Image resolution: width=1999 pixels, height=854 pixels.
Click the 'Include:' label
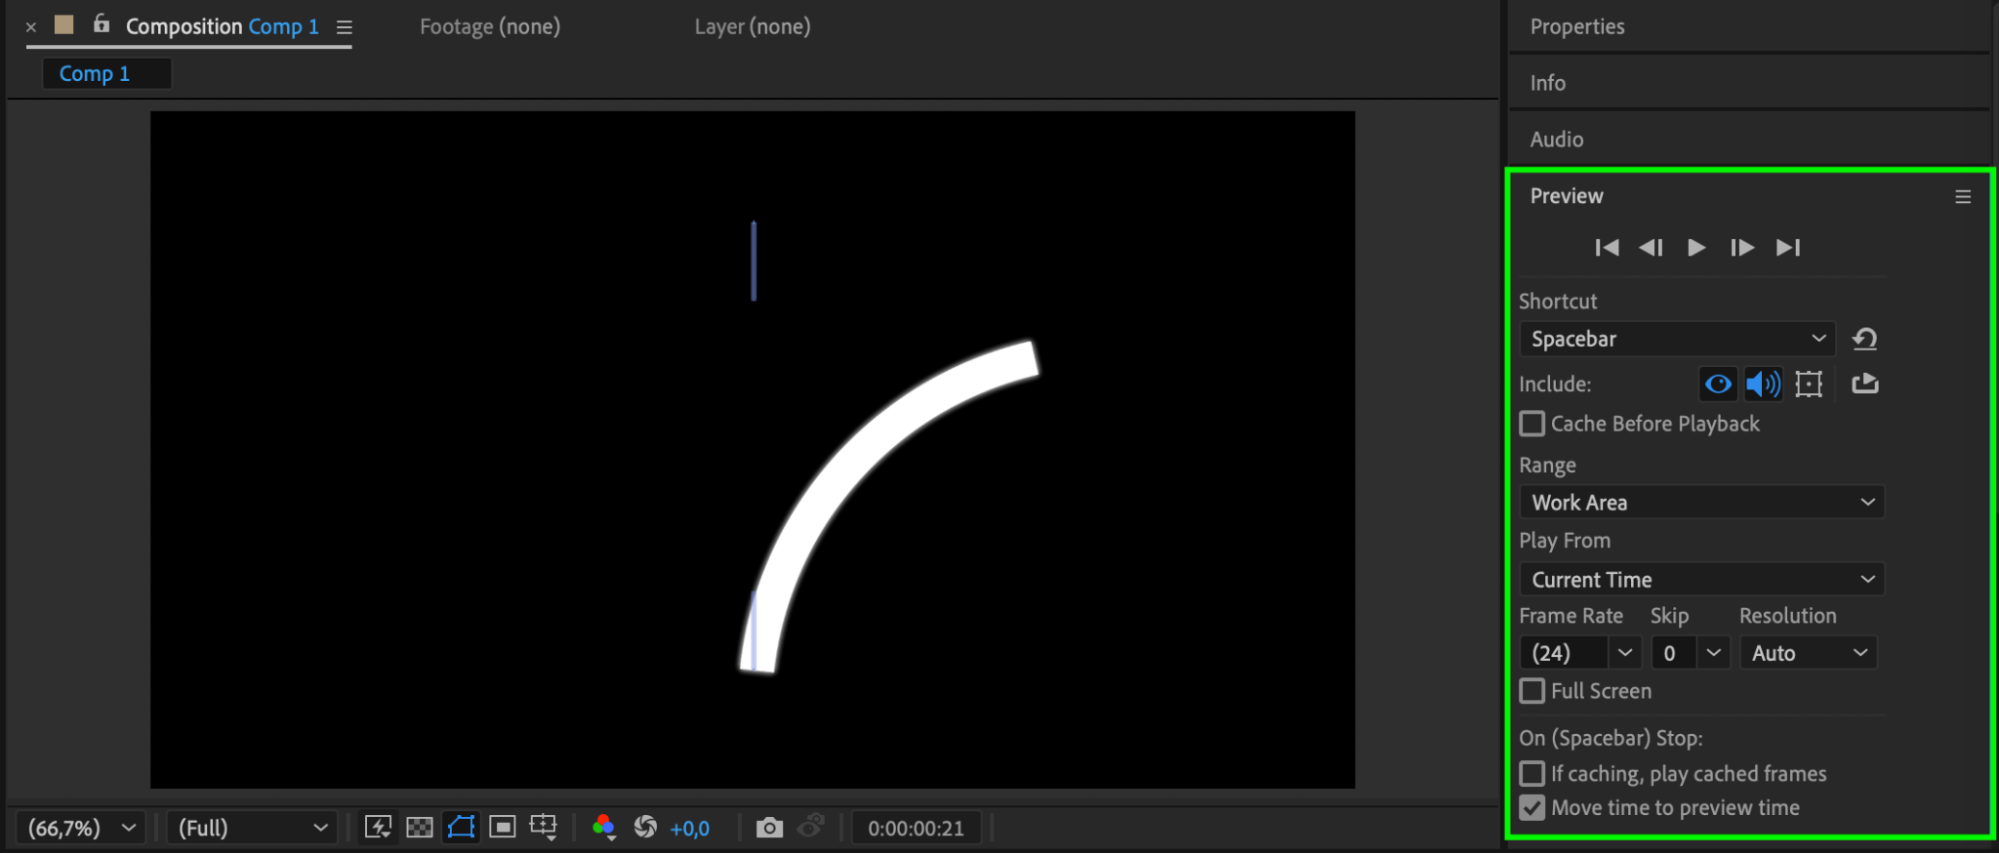1555,384
